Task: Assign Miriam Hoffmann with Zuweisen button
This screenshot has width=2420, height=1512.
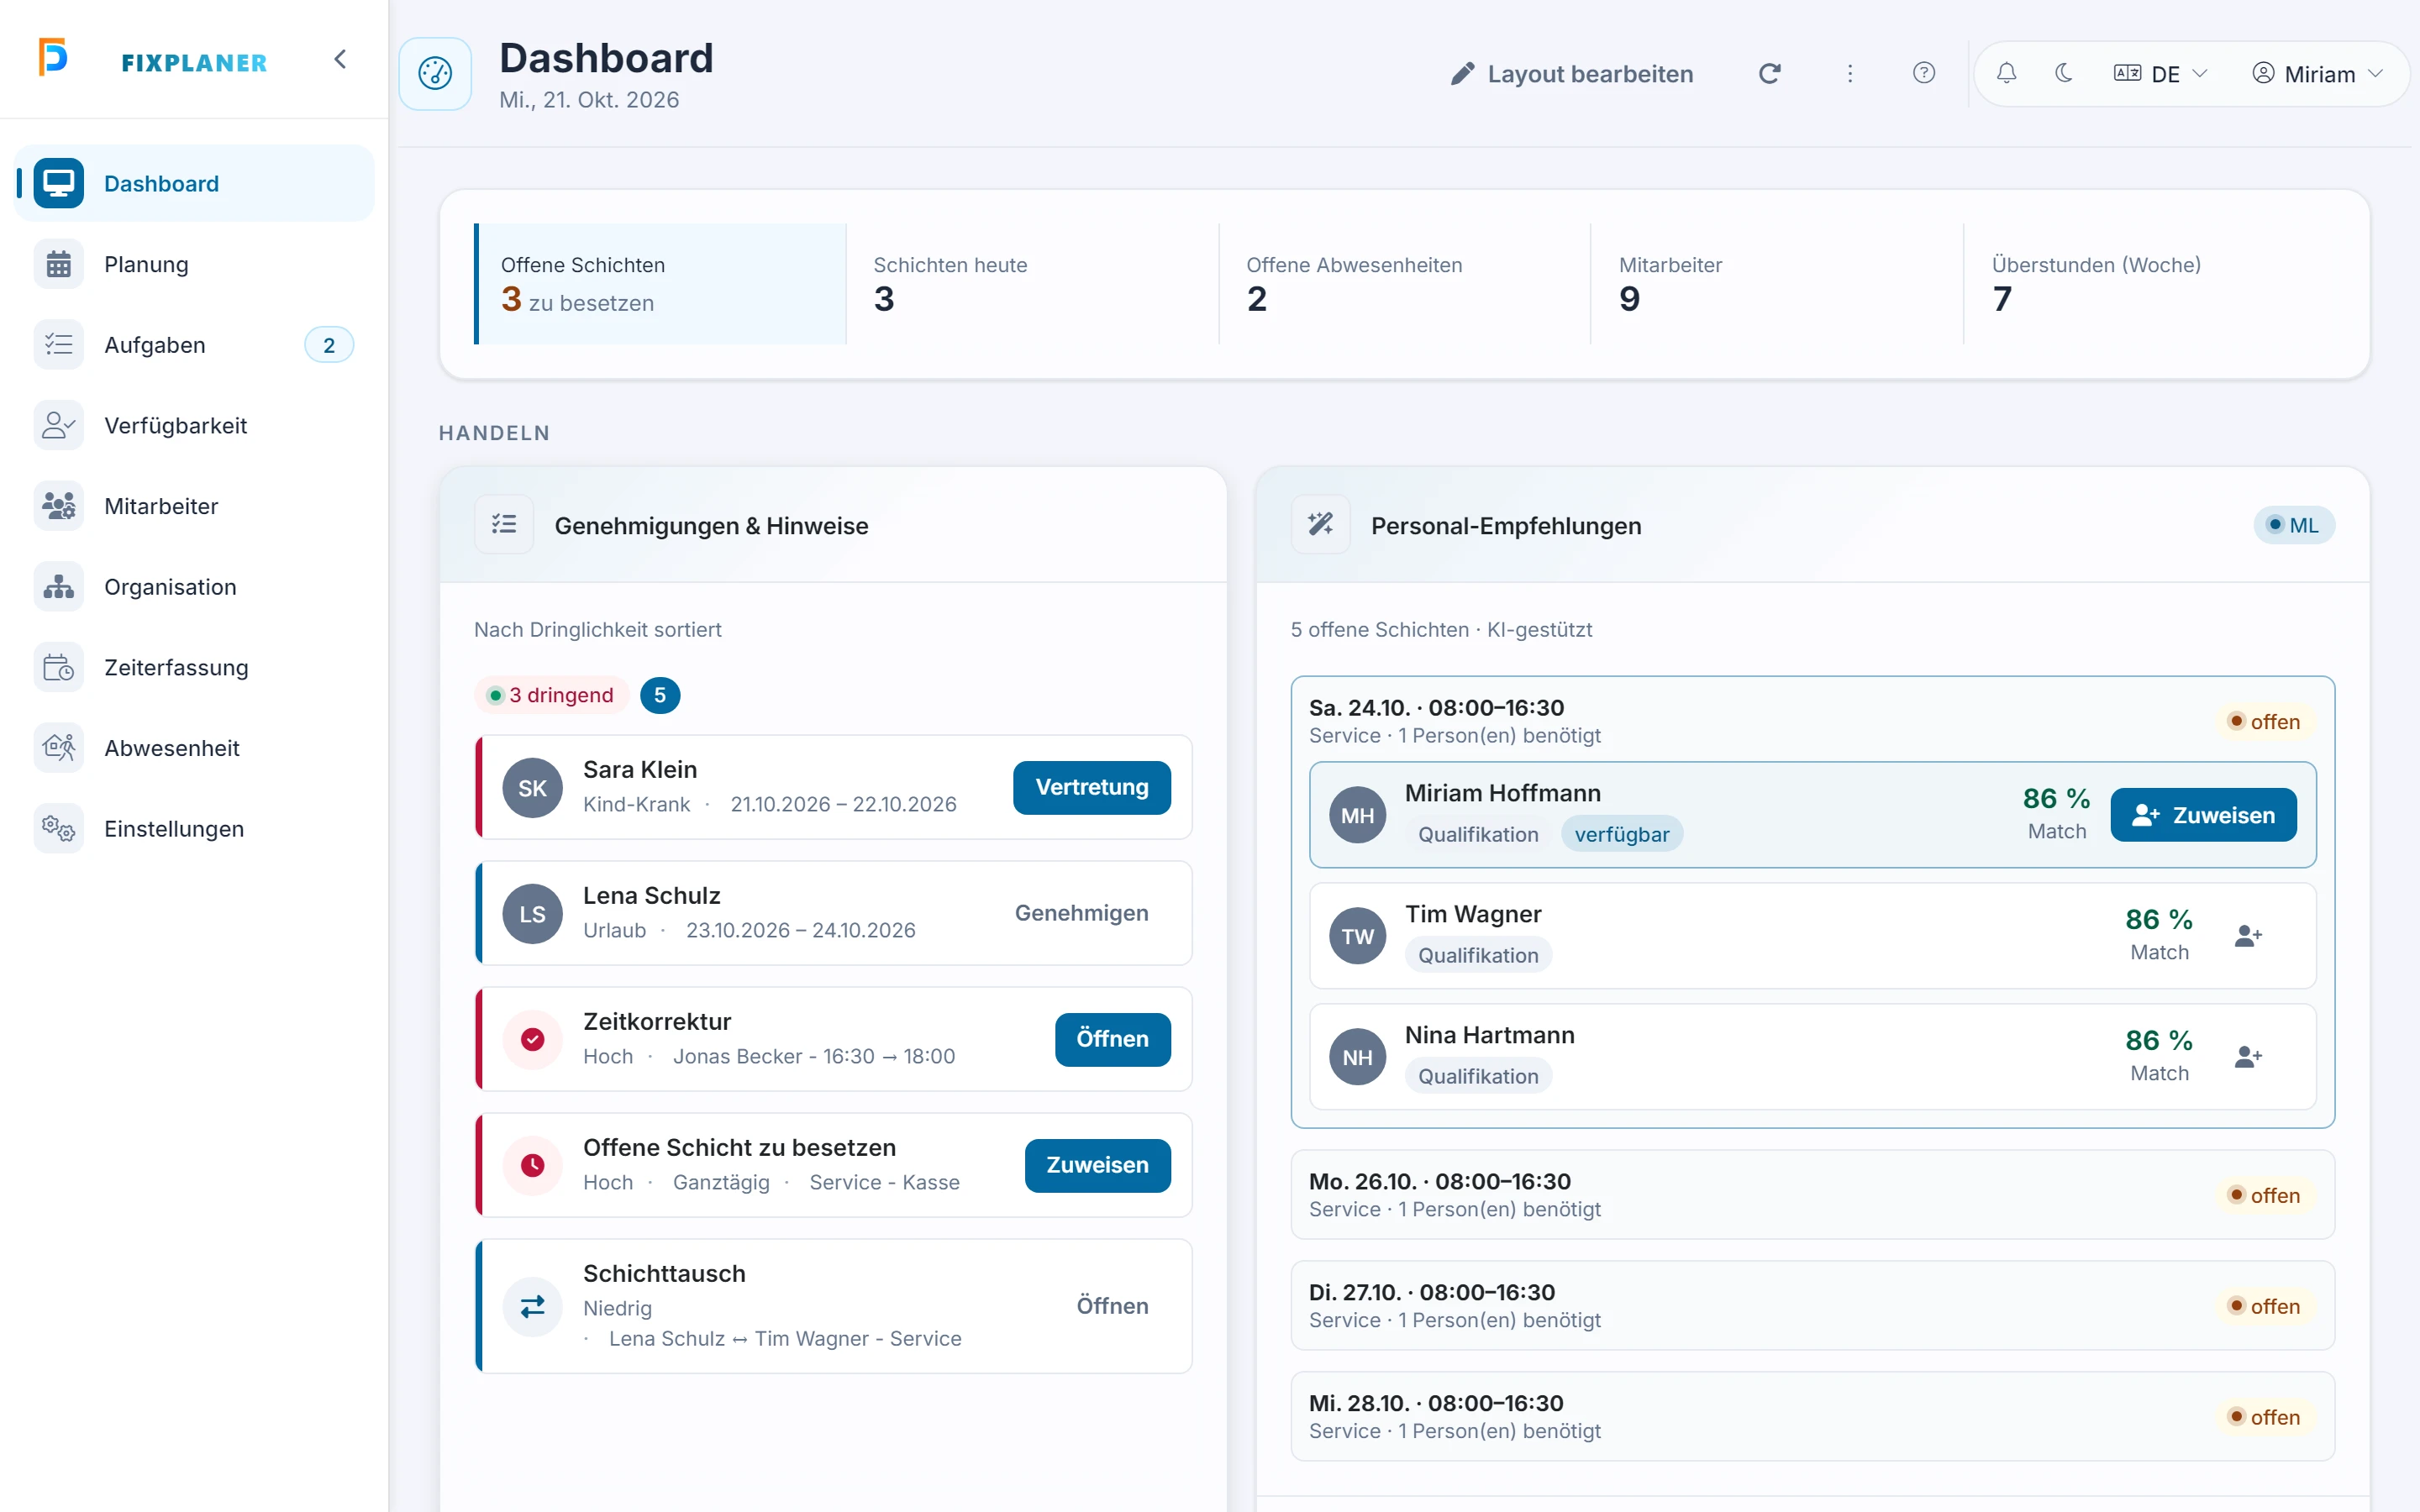Action: pos(2203,815)
